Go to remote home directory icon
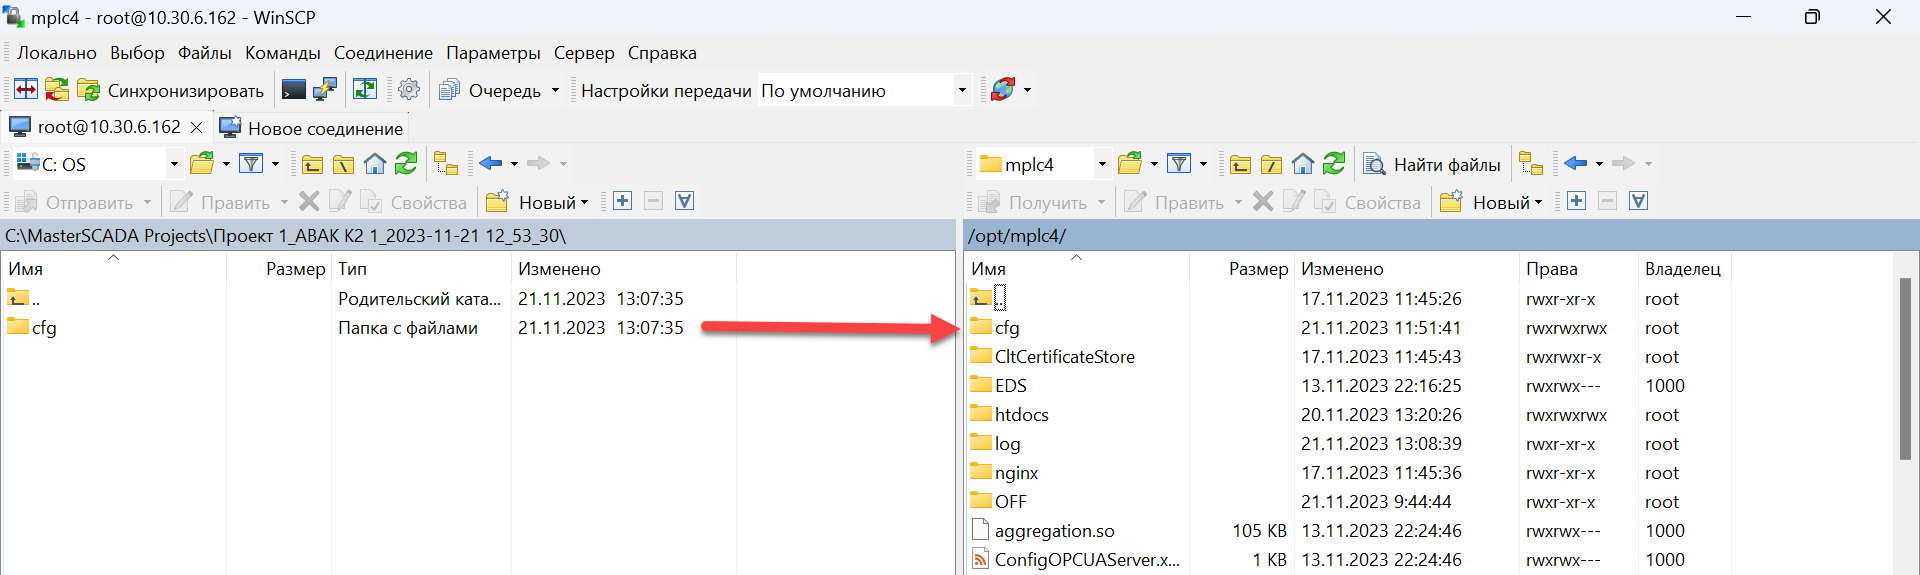1920x575 pixels. coord(1303,164)
